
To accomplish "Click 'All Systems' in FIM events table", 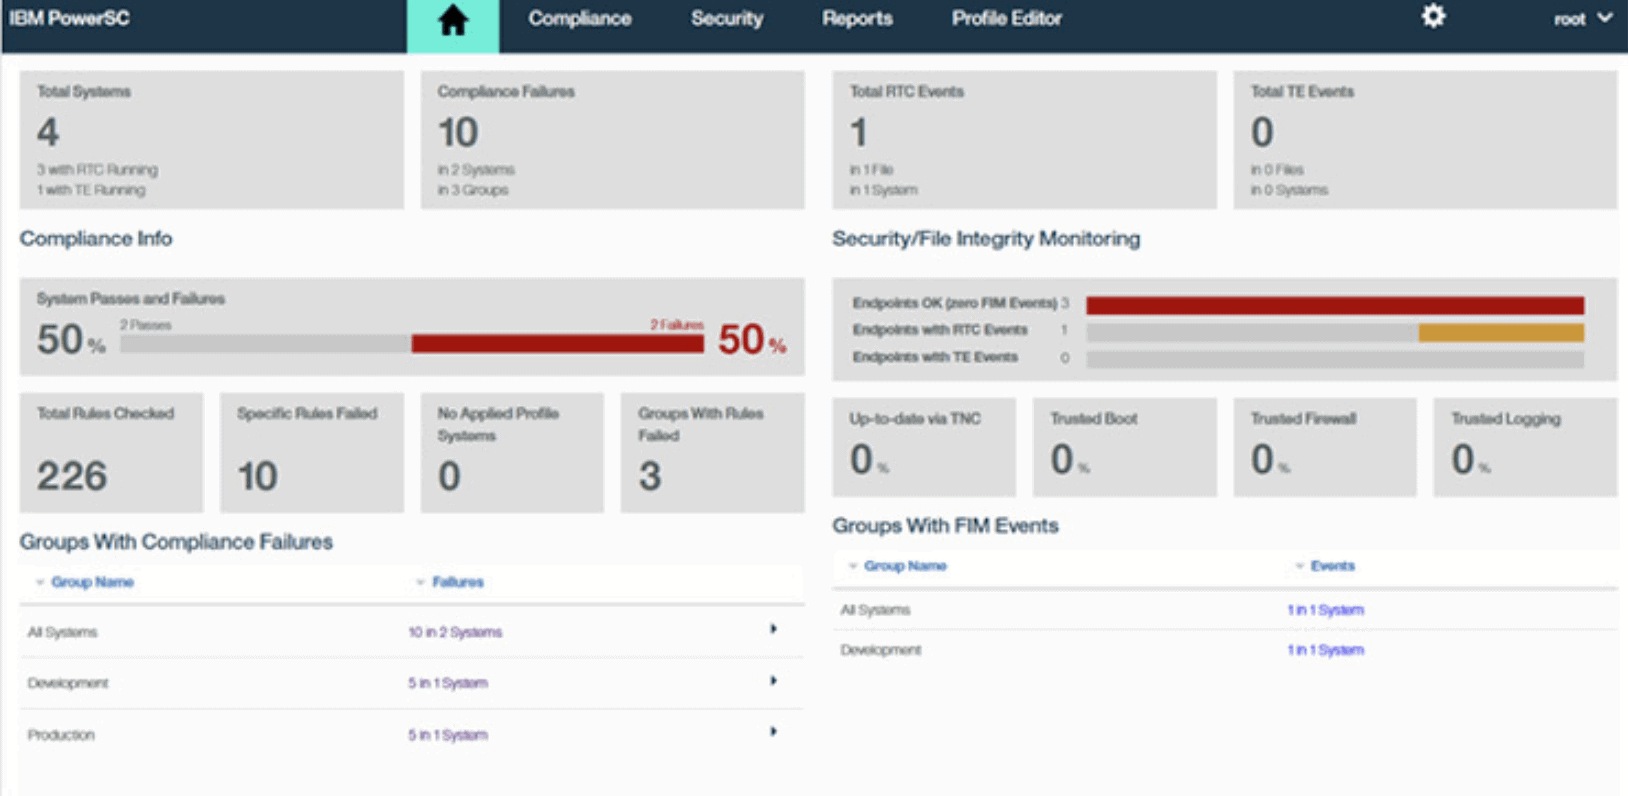I will [x=875, y=610].
